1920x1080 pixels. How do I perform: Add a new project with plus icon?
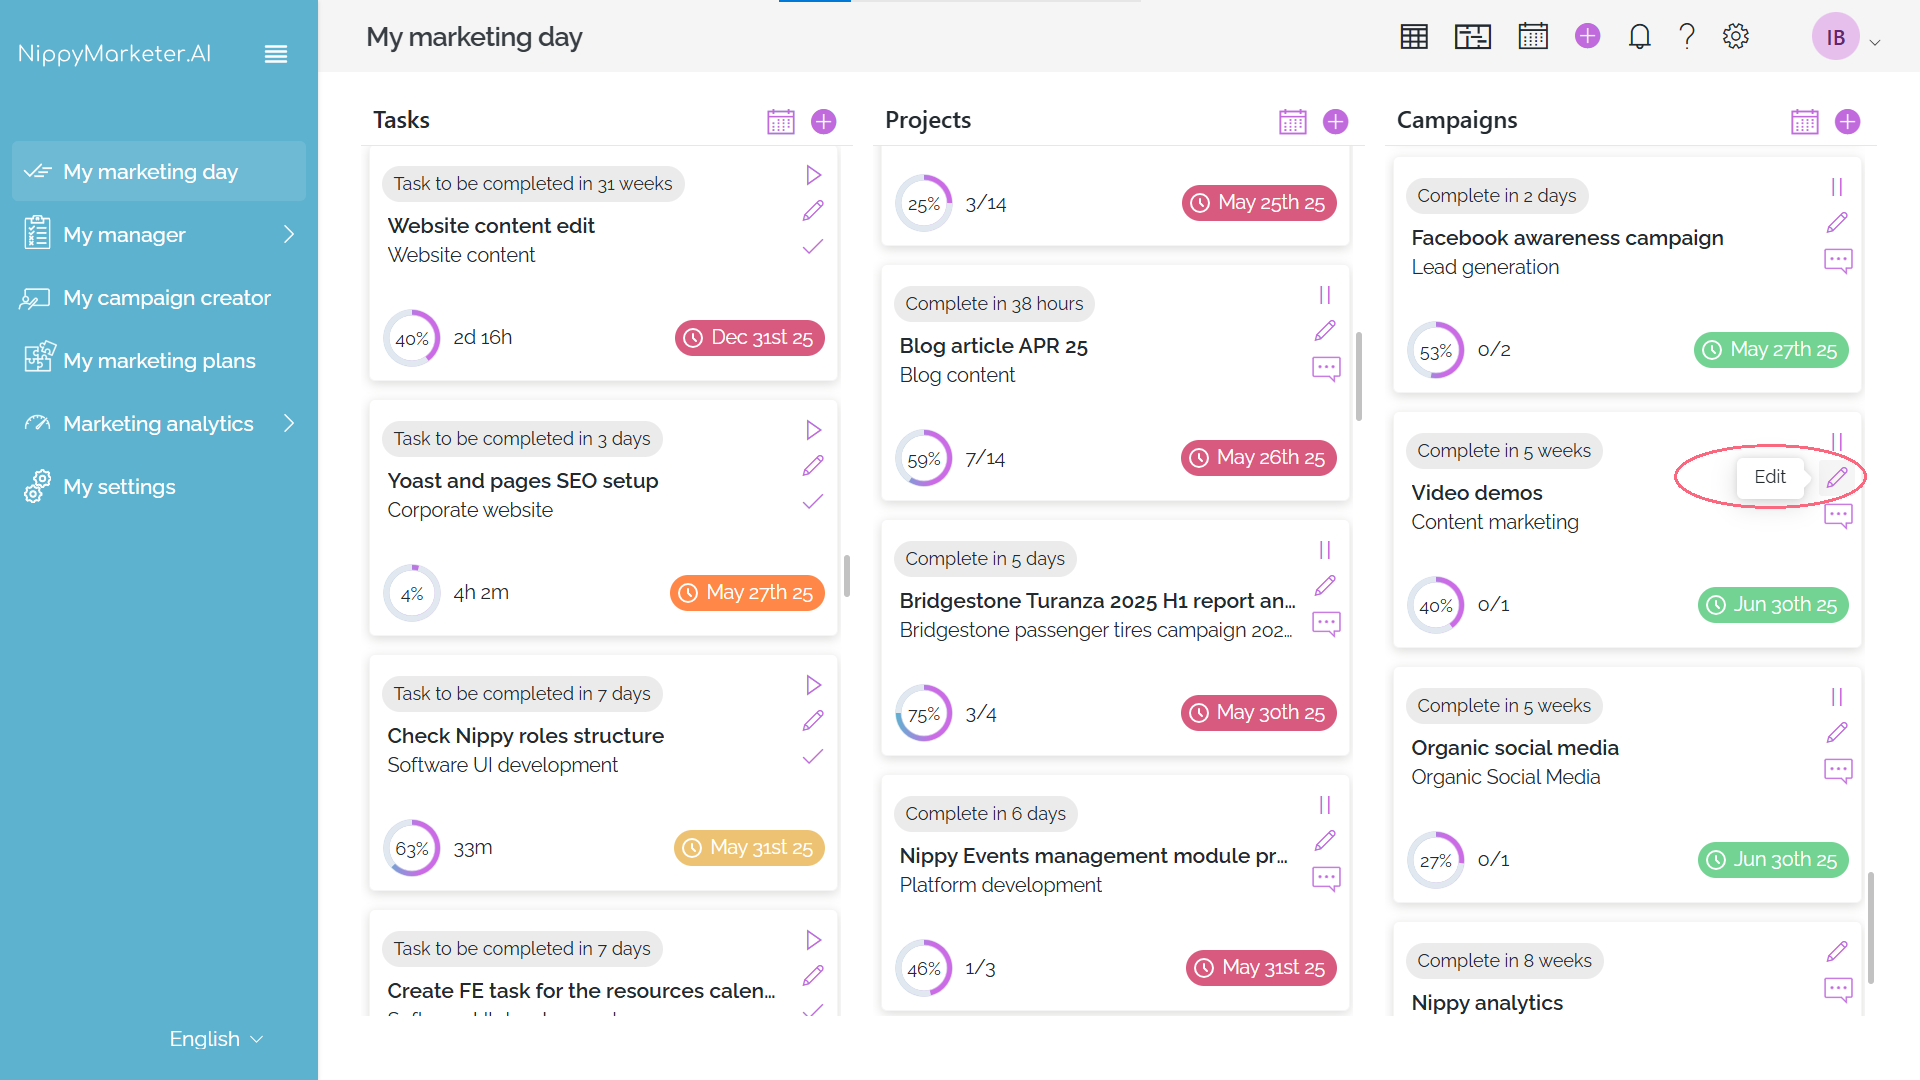1336,122
